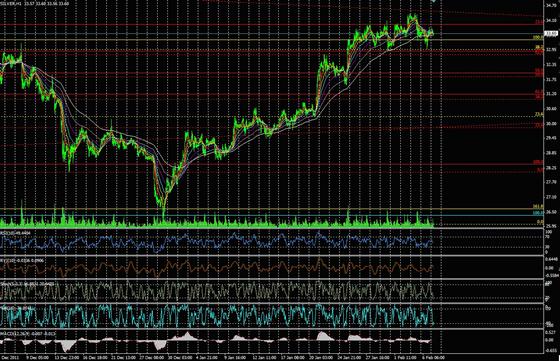Click the 4 Jan 21:00 time label
The width and height of the screenshot is (560, 361).
tap(208, 357)
